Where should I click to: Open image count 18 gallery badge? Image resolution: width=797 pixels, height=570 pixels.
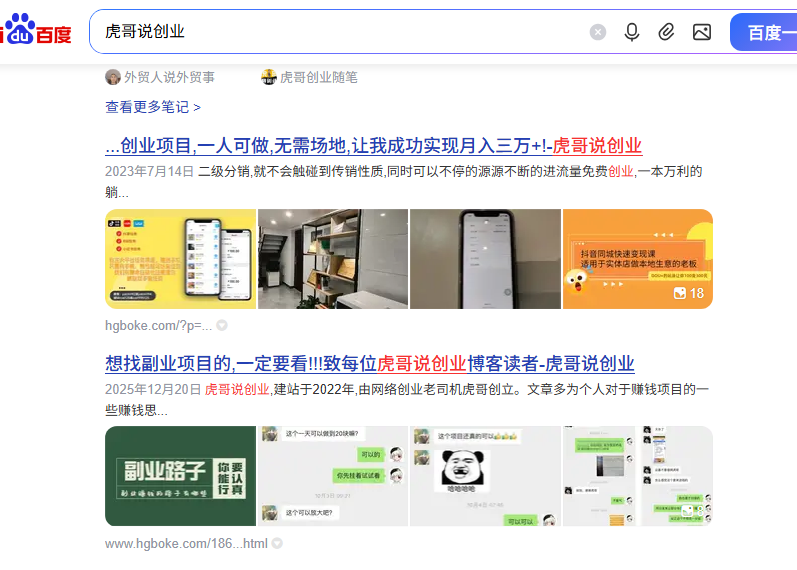pos(689,293)
